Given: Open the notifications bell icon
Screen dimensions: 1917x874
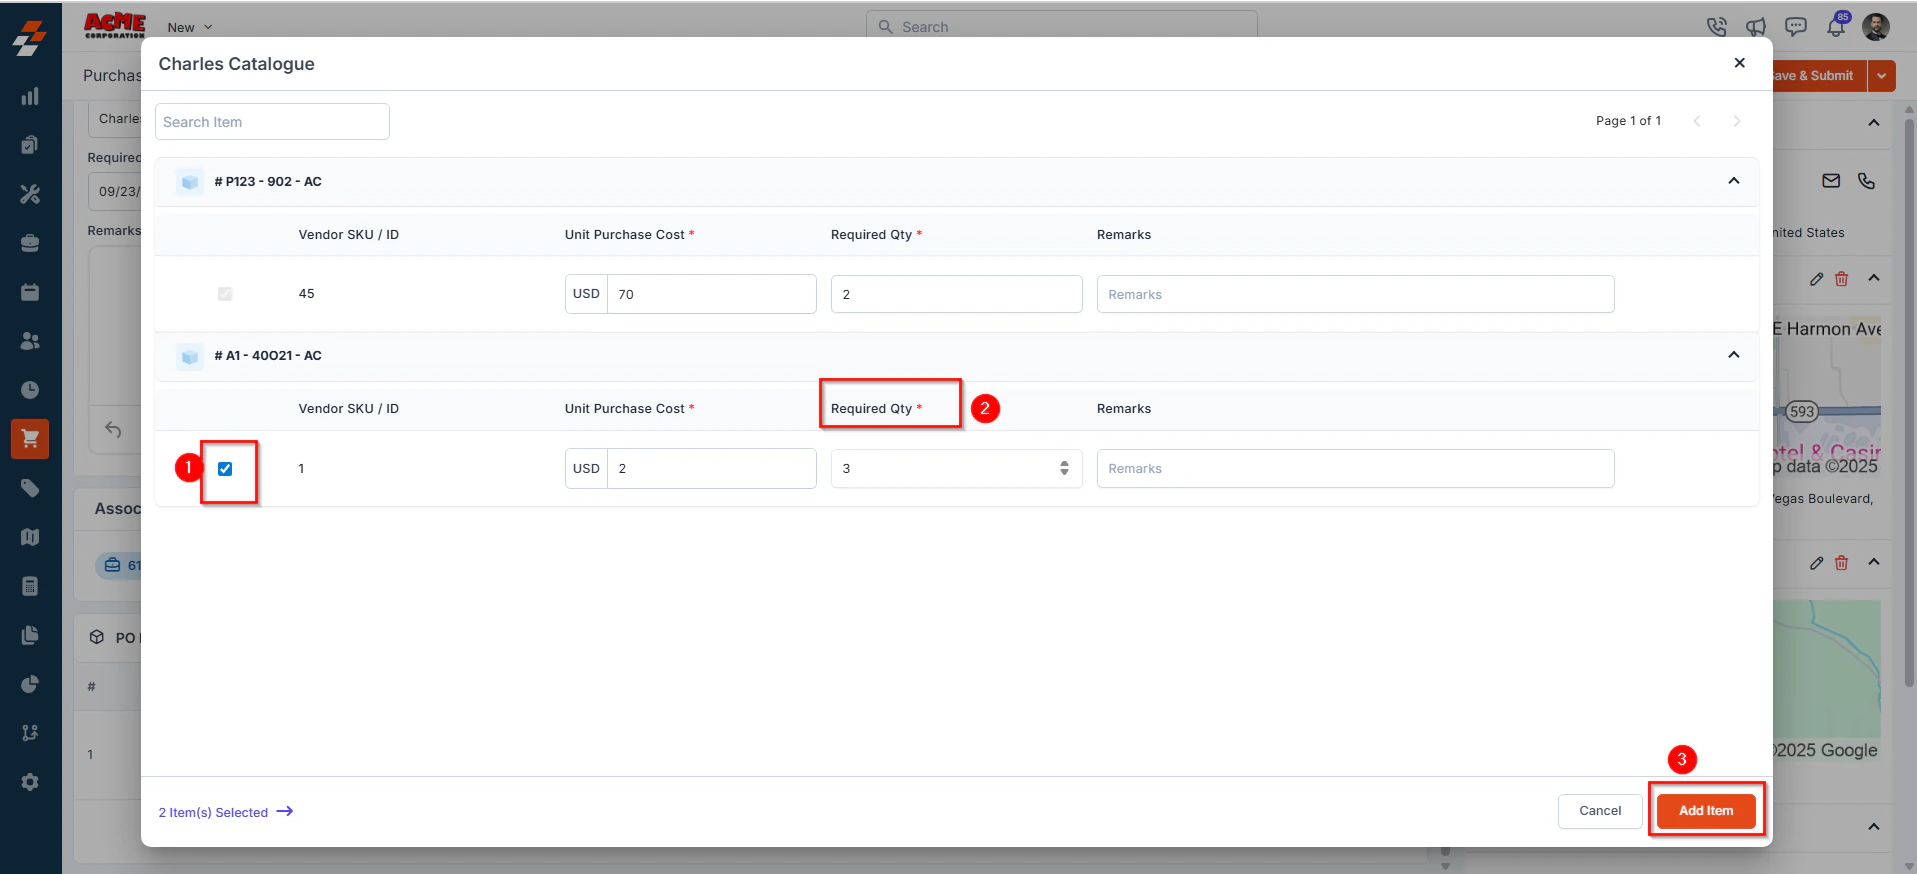Looking at the screenshot, I should (x=1836, y=27).
